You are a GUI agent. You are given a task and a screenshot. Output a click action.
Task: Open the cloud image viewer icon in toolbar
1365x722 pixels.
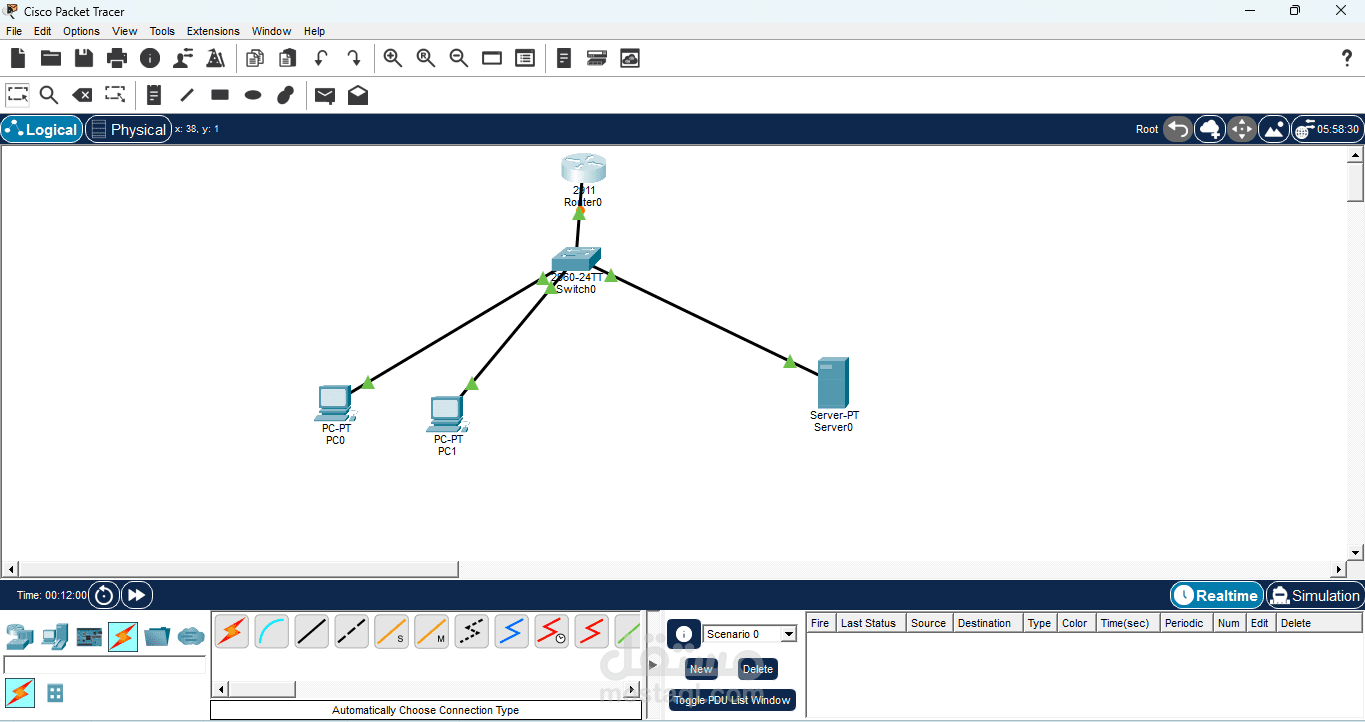tap(630, 58)
